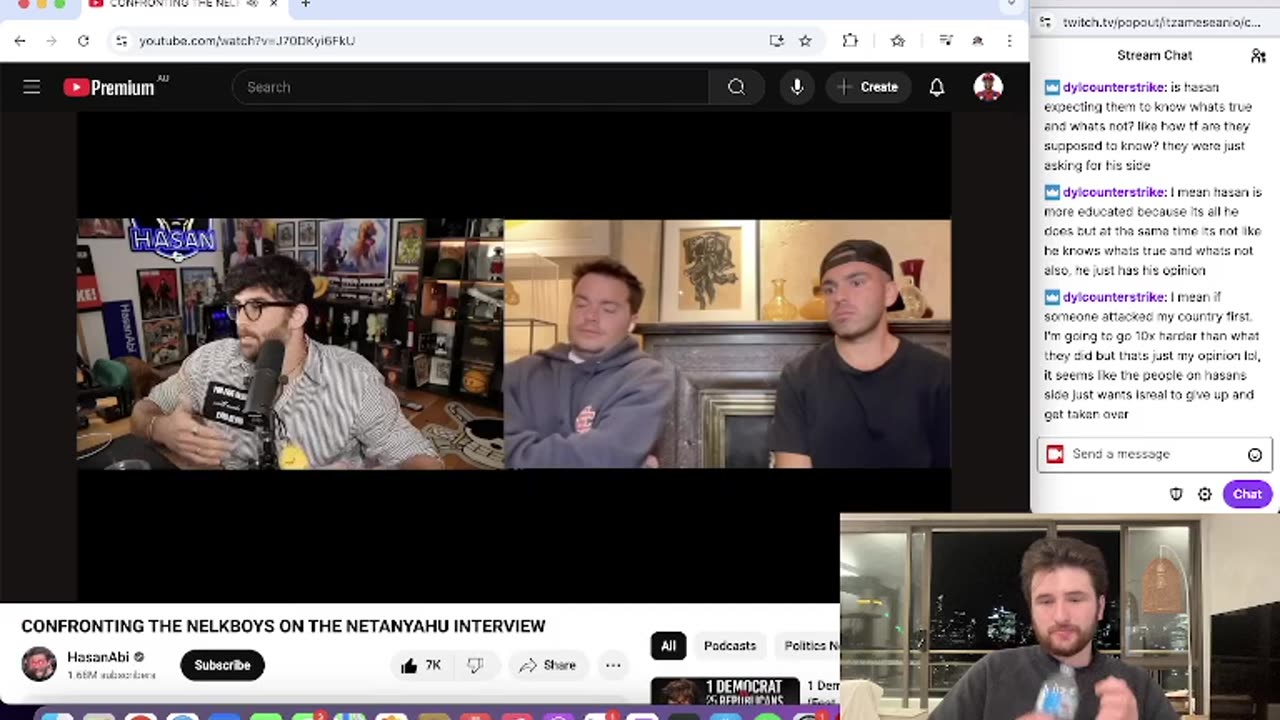Open the Twitch emote picker smiley
Screen dimensions: 1280x720
1255,455
